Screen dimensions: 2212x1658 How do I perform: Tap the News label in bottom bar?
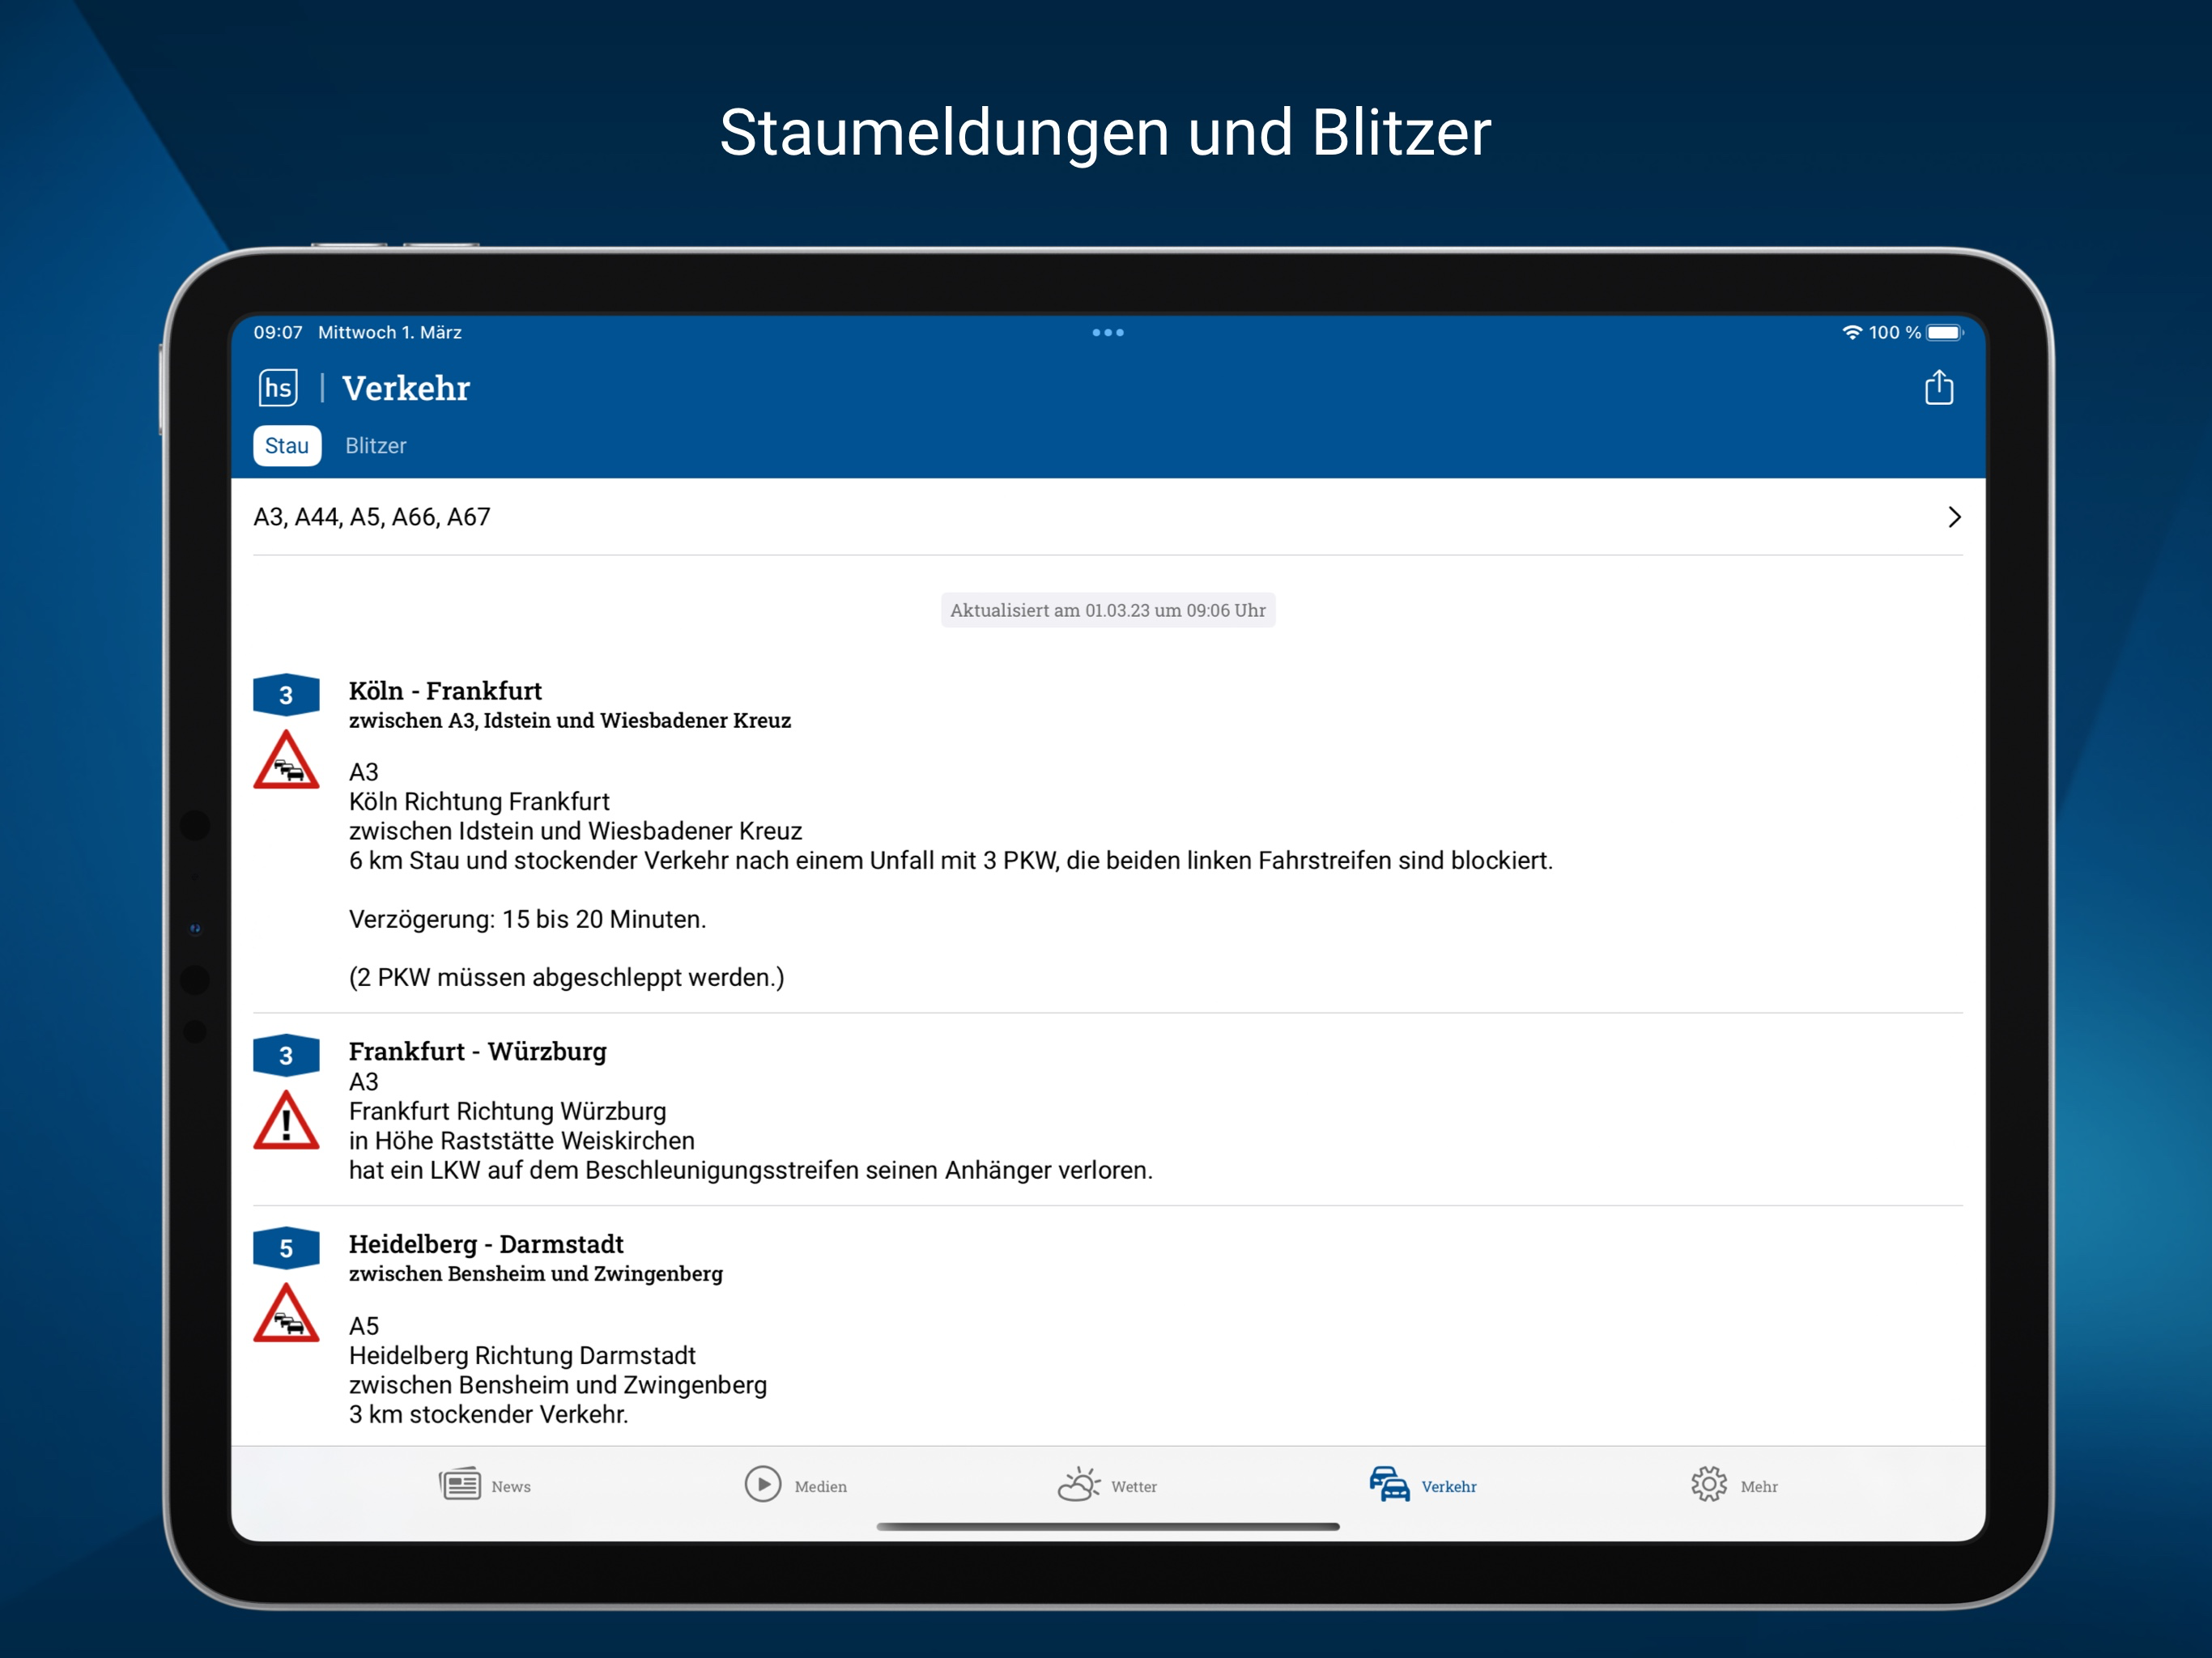[511, 1487]
